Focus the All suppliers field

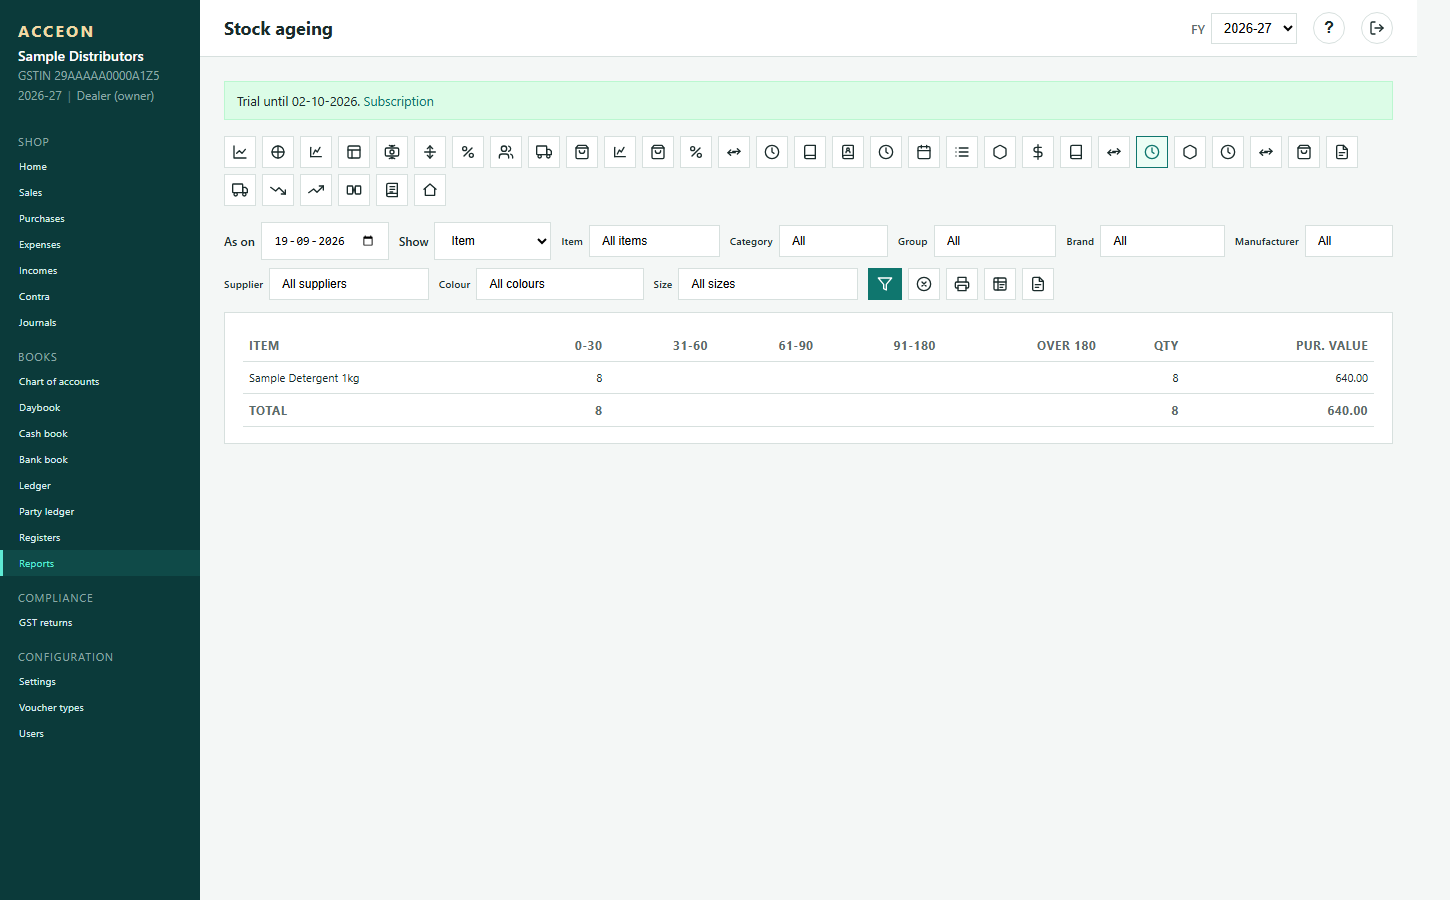[x=349, y=284]
